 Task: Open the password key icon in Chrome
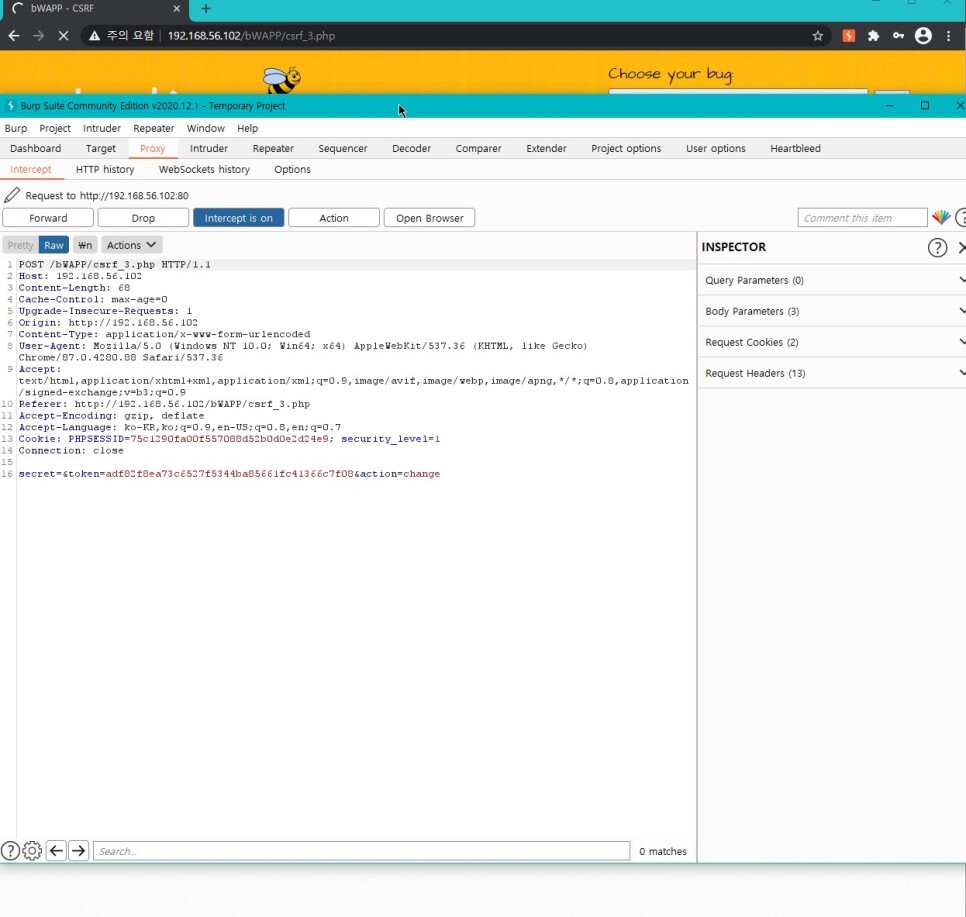(898, 36)
